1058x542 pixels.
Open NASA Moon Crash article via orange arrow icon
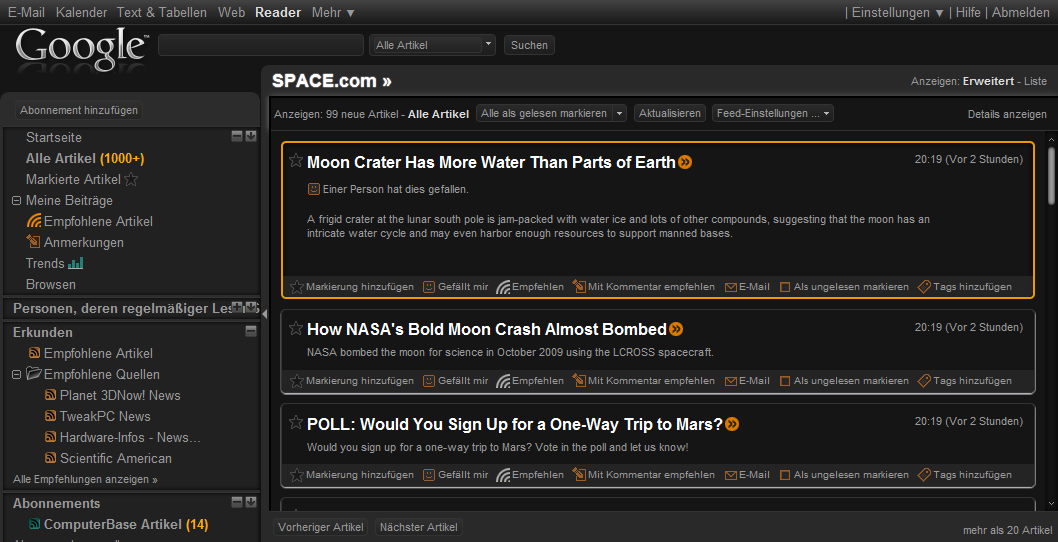tap(676, 329)
